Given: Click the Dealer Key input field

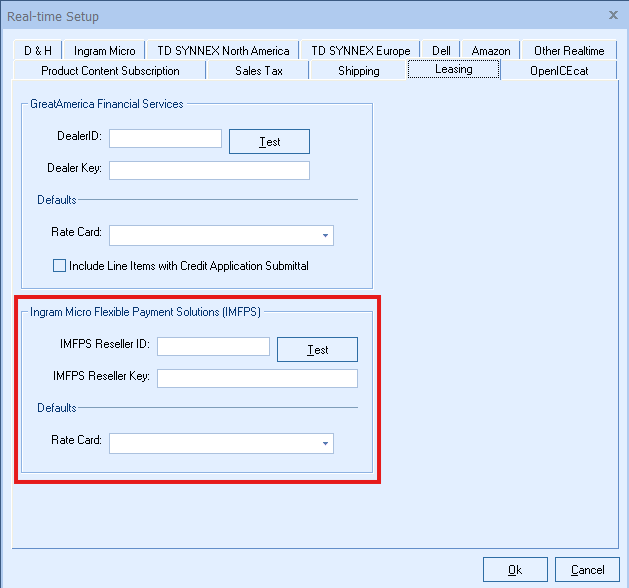Looking at the screenshot, I should pos(209,170).
